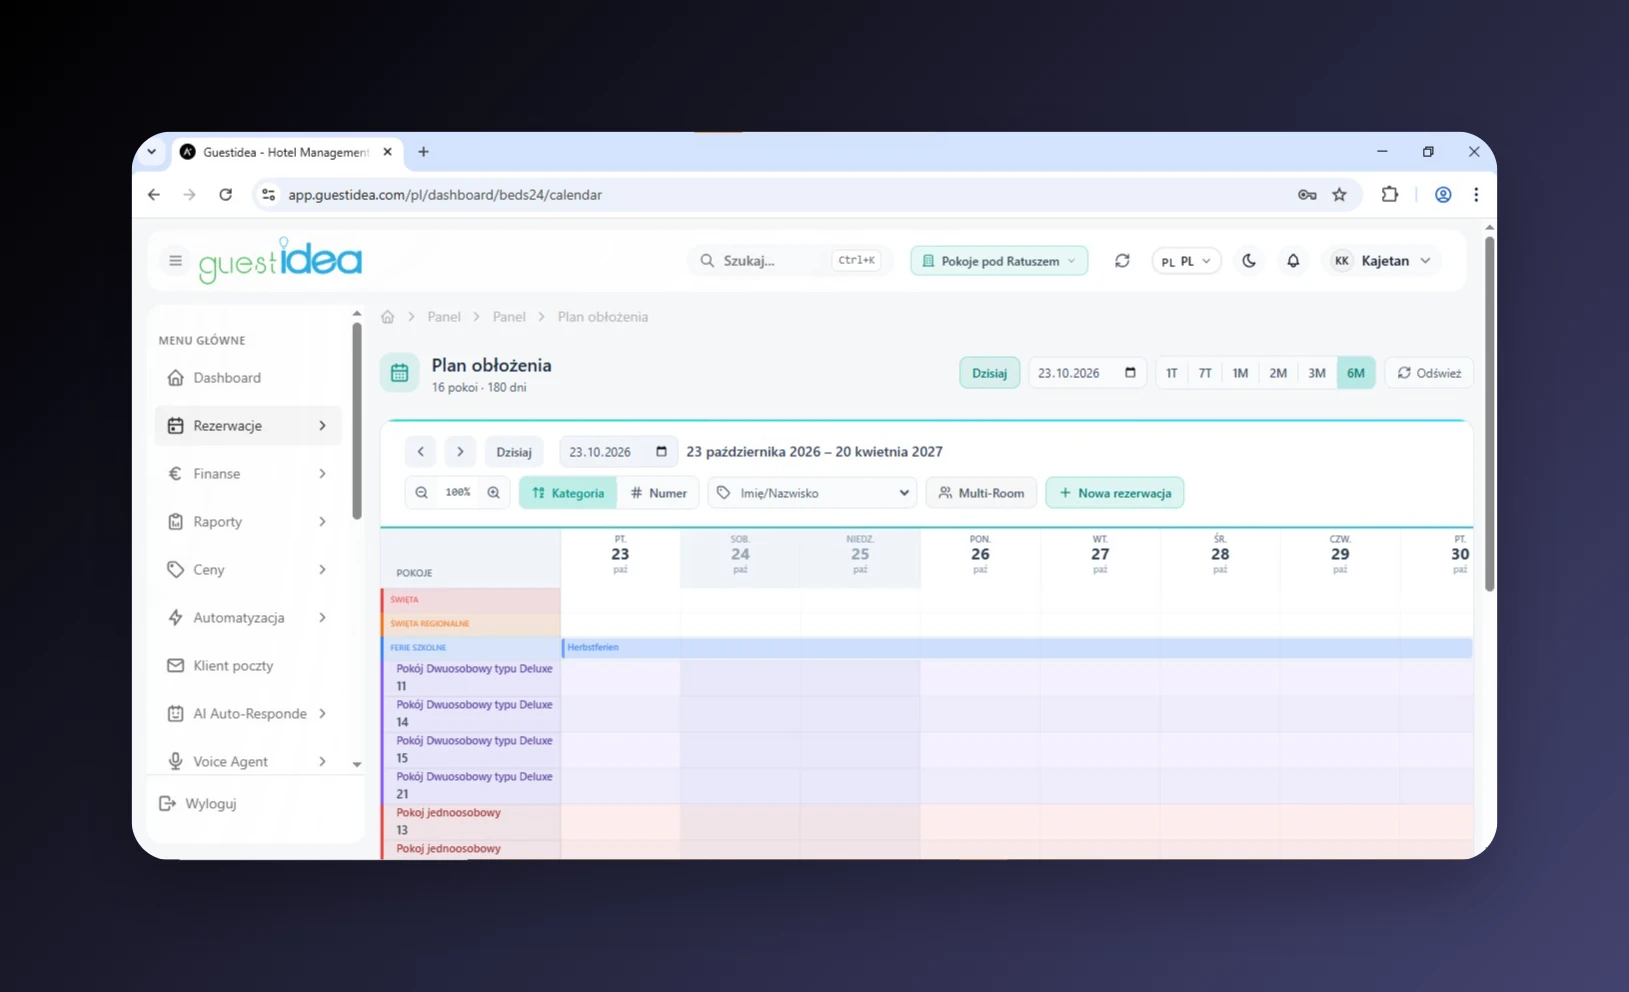Collapse sidebar using the hamburger menu icon

pyautogui.click(x=176, y=261)
